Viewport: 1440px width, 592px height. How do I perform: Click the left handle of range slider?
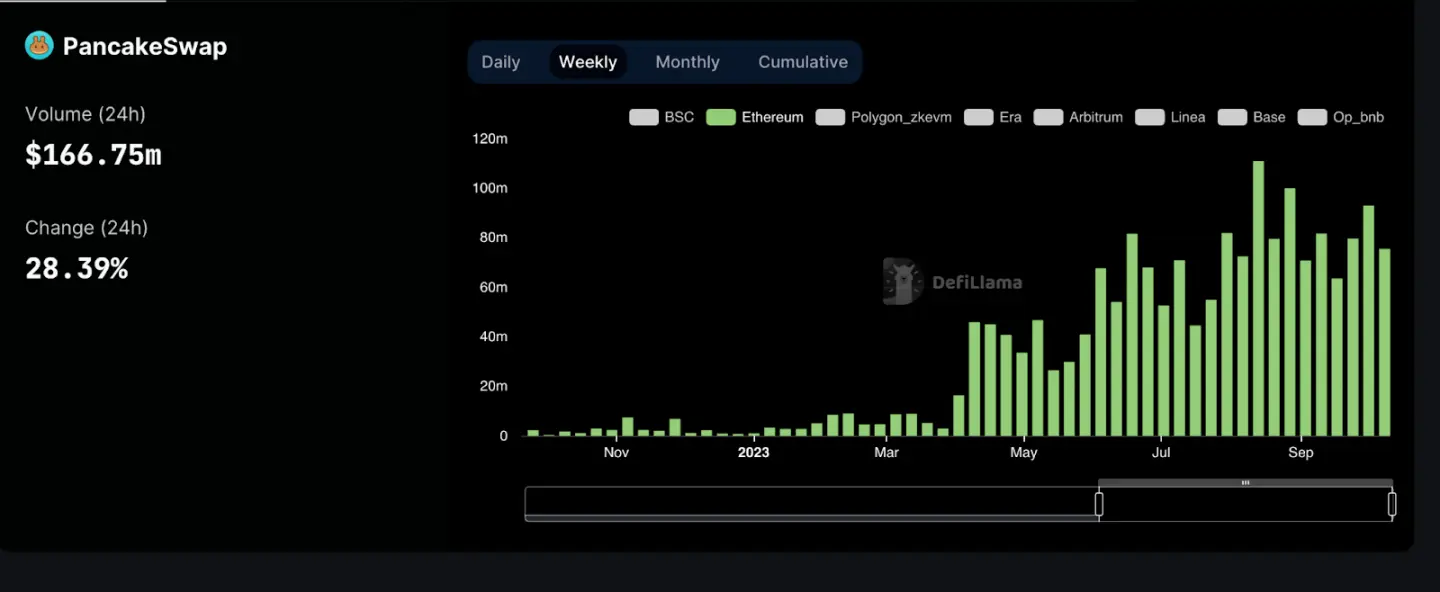coord(1099,504)
